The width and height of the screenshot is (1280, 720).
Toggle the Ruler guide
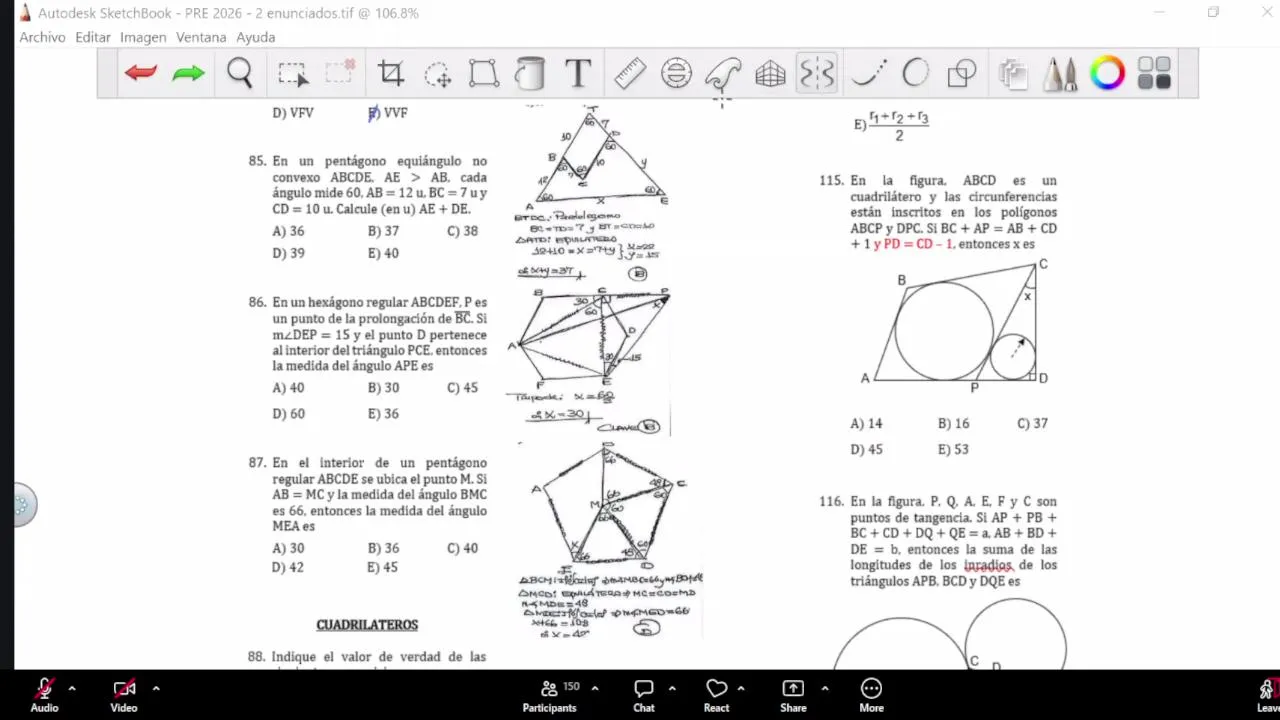[630, 73]
